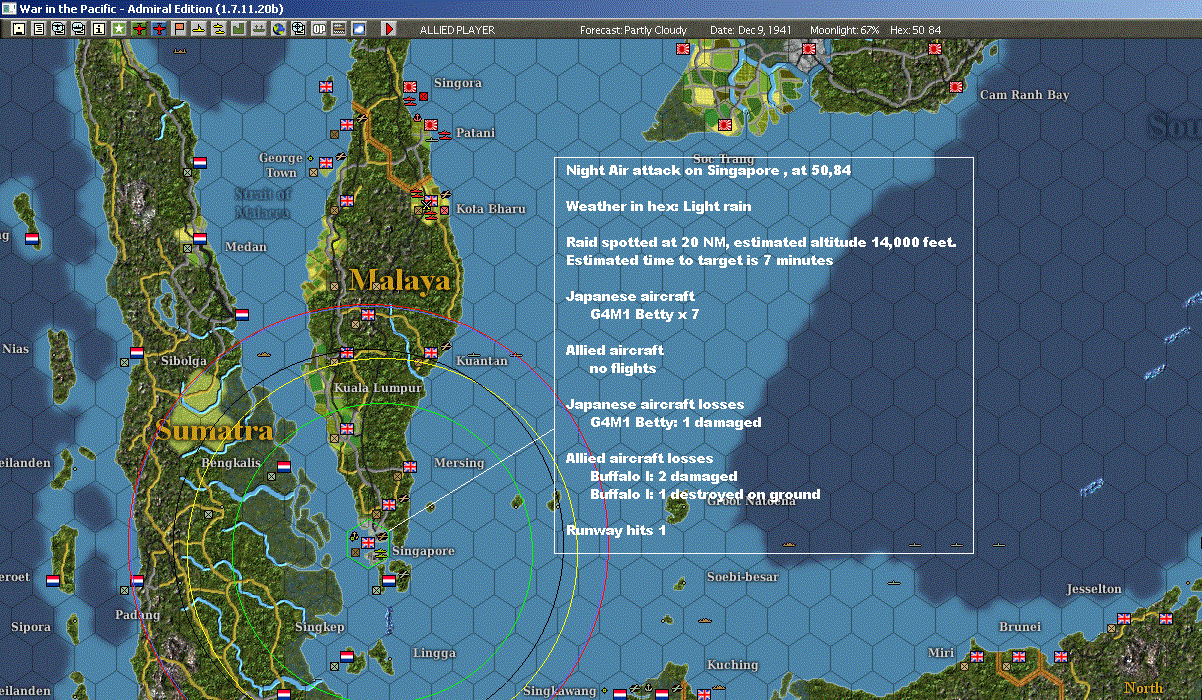Screen dimensions: 1202x700
Task: Select the Japanese flag at Patani
Action: (x=432, y=125)
